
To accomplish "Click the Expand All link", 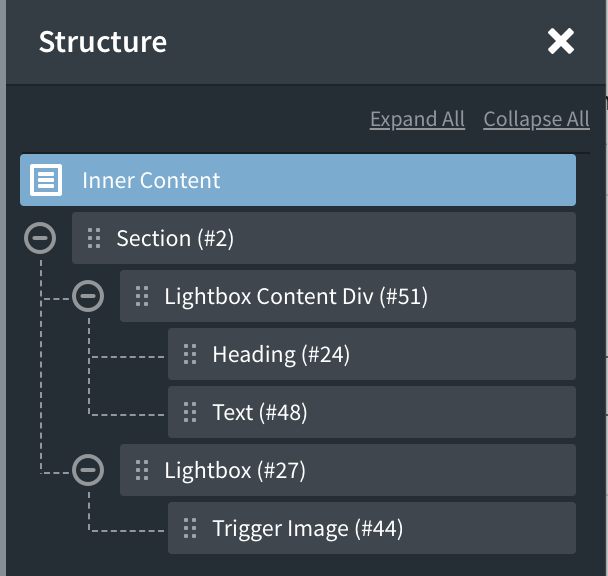I will (417, 119).
